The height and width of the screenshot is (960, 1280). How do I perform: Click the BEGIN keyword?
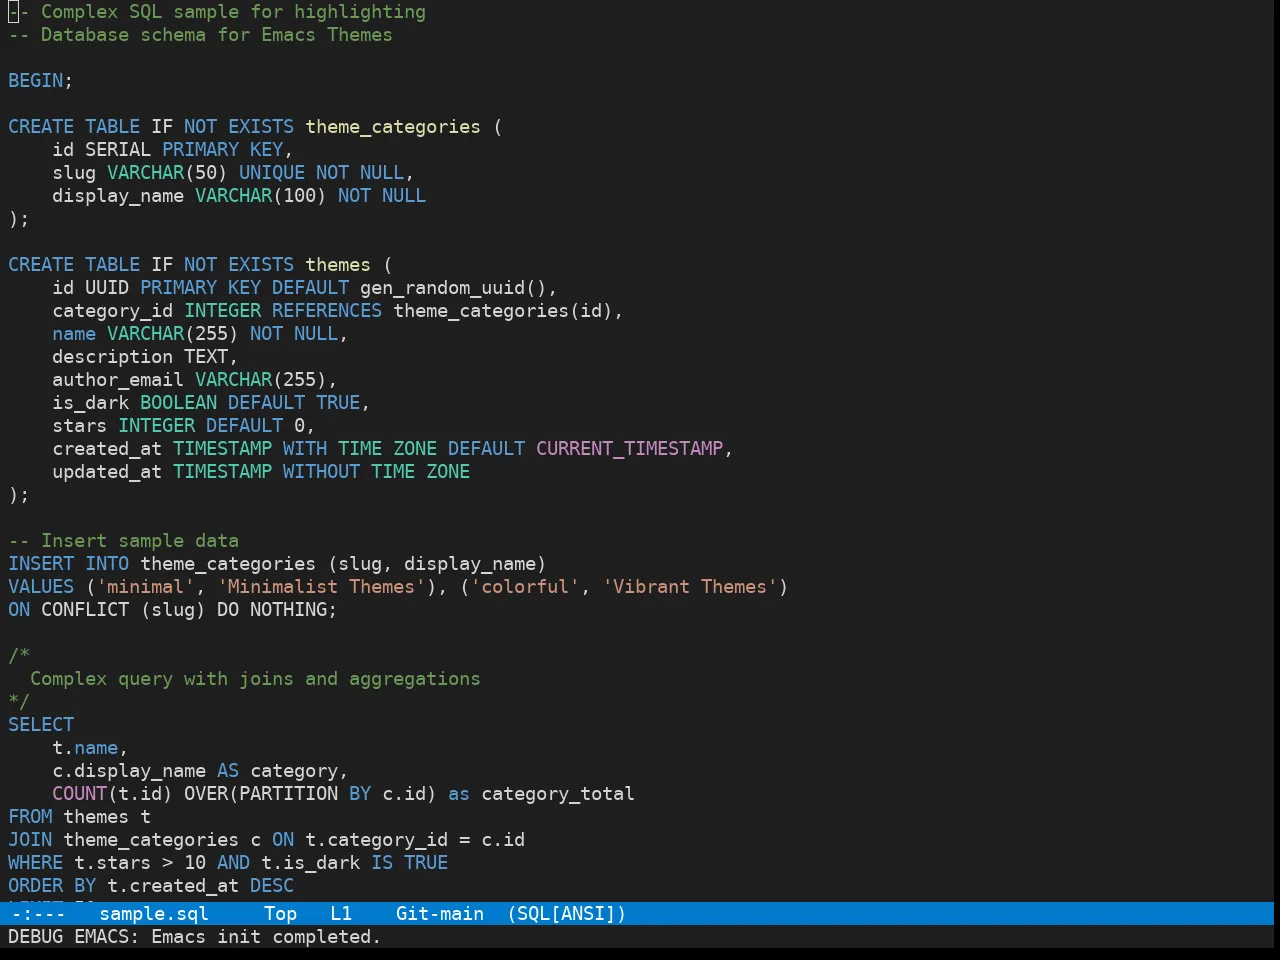pyautogui.click(x=35, y=81)
